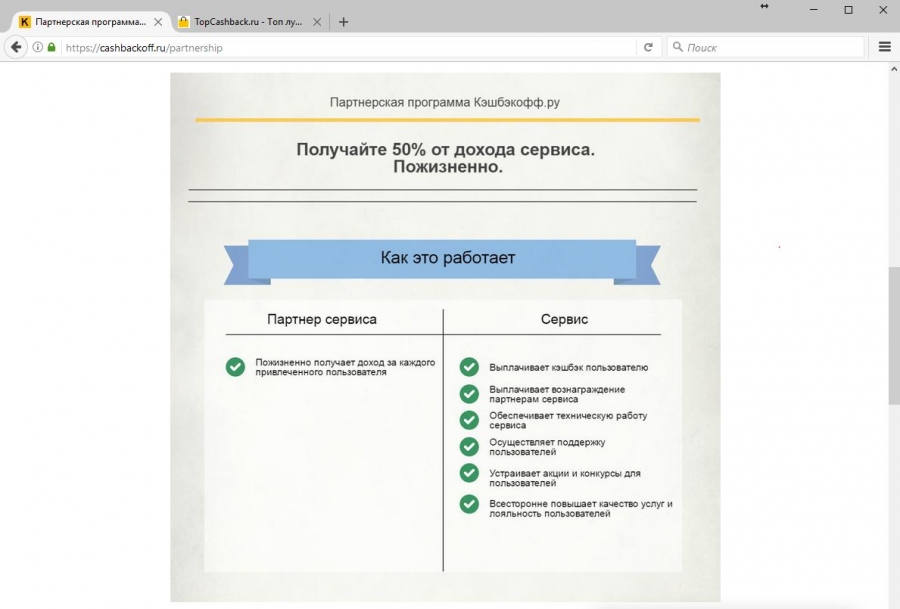Close the browser window
Screen dimensions: 900x609
(883, 10)
